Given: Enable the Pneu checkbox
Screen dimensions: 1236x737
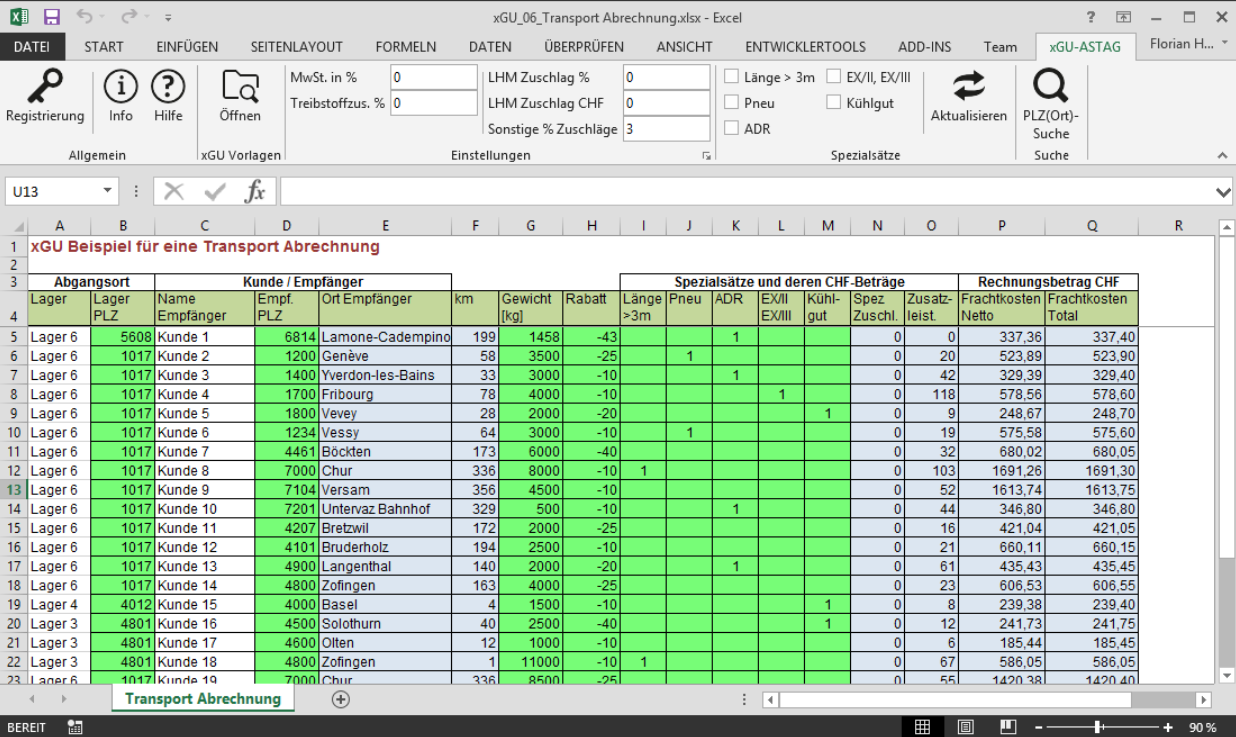Looking at the screenshot, I should coord(732,102).
